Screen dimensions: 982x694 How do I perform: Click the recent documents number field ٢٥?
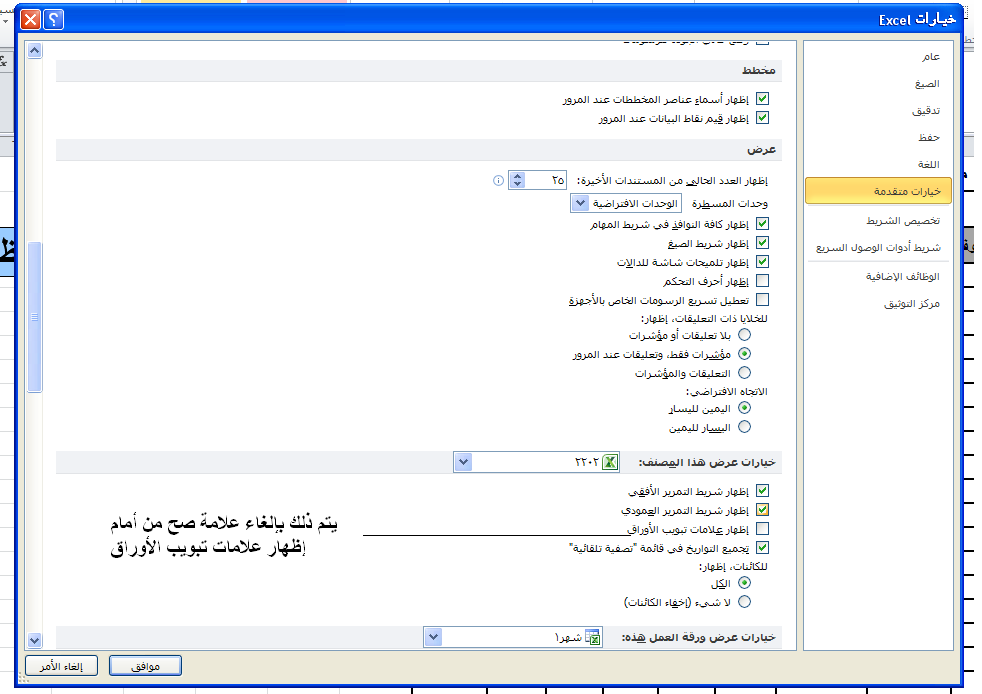pos(545,180)
